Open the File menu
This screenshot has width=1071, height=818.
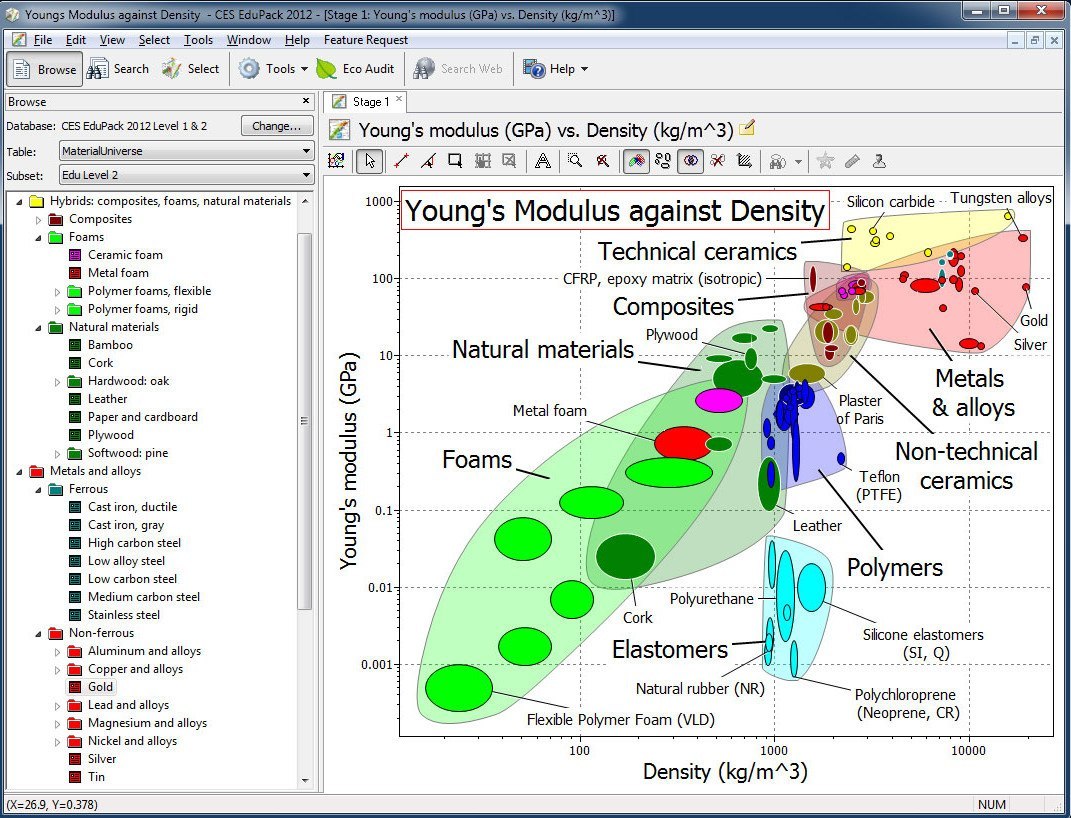pos(42,40)
